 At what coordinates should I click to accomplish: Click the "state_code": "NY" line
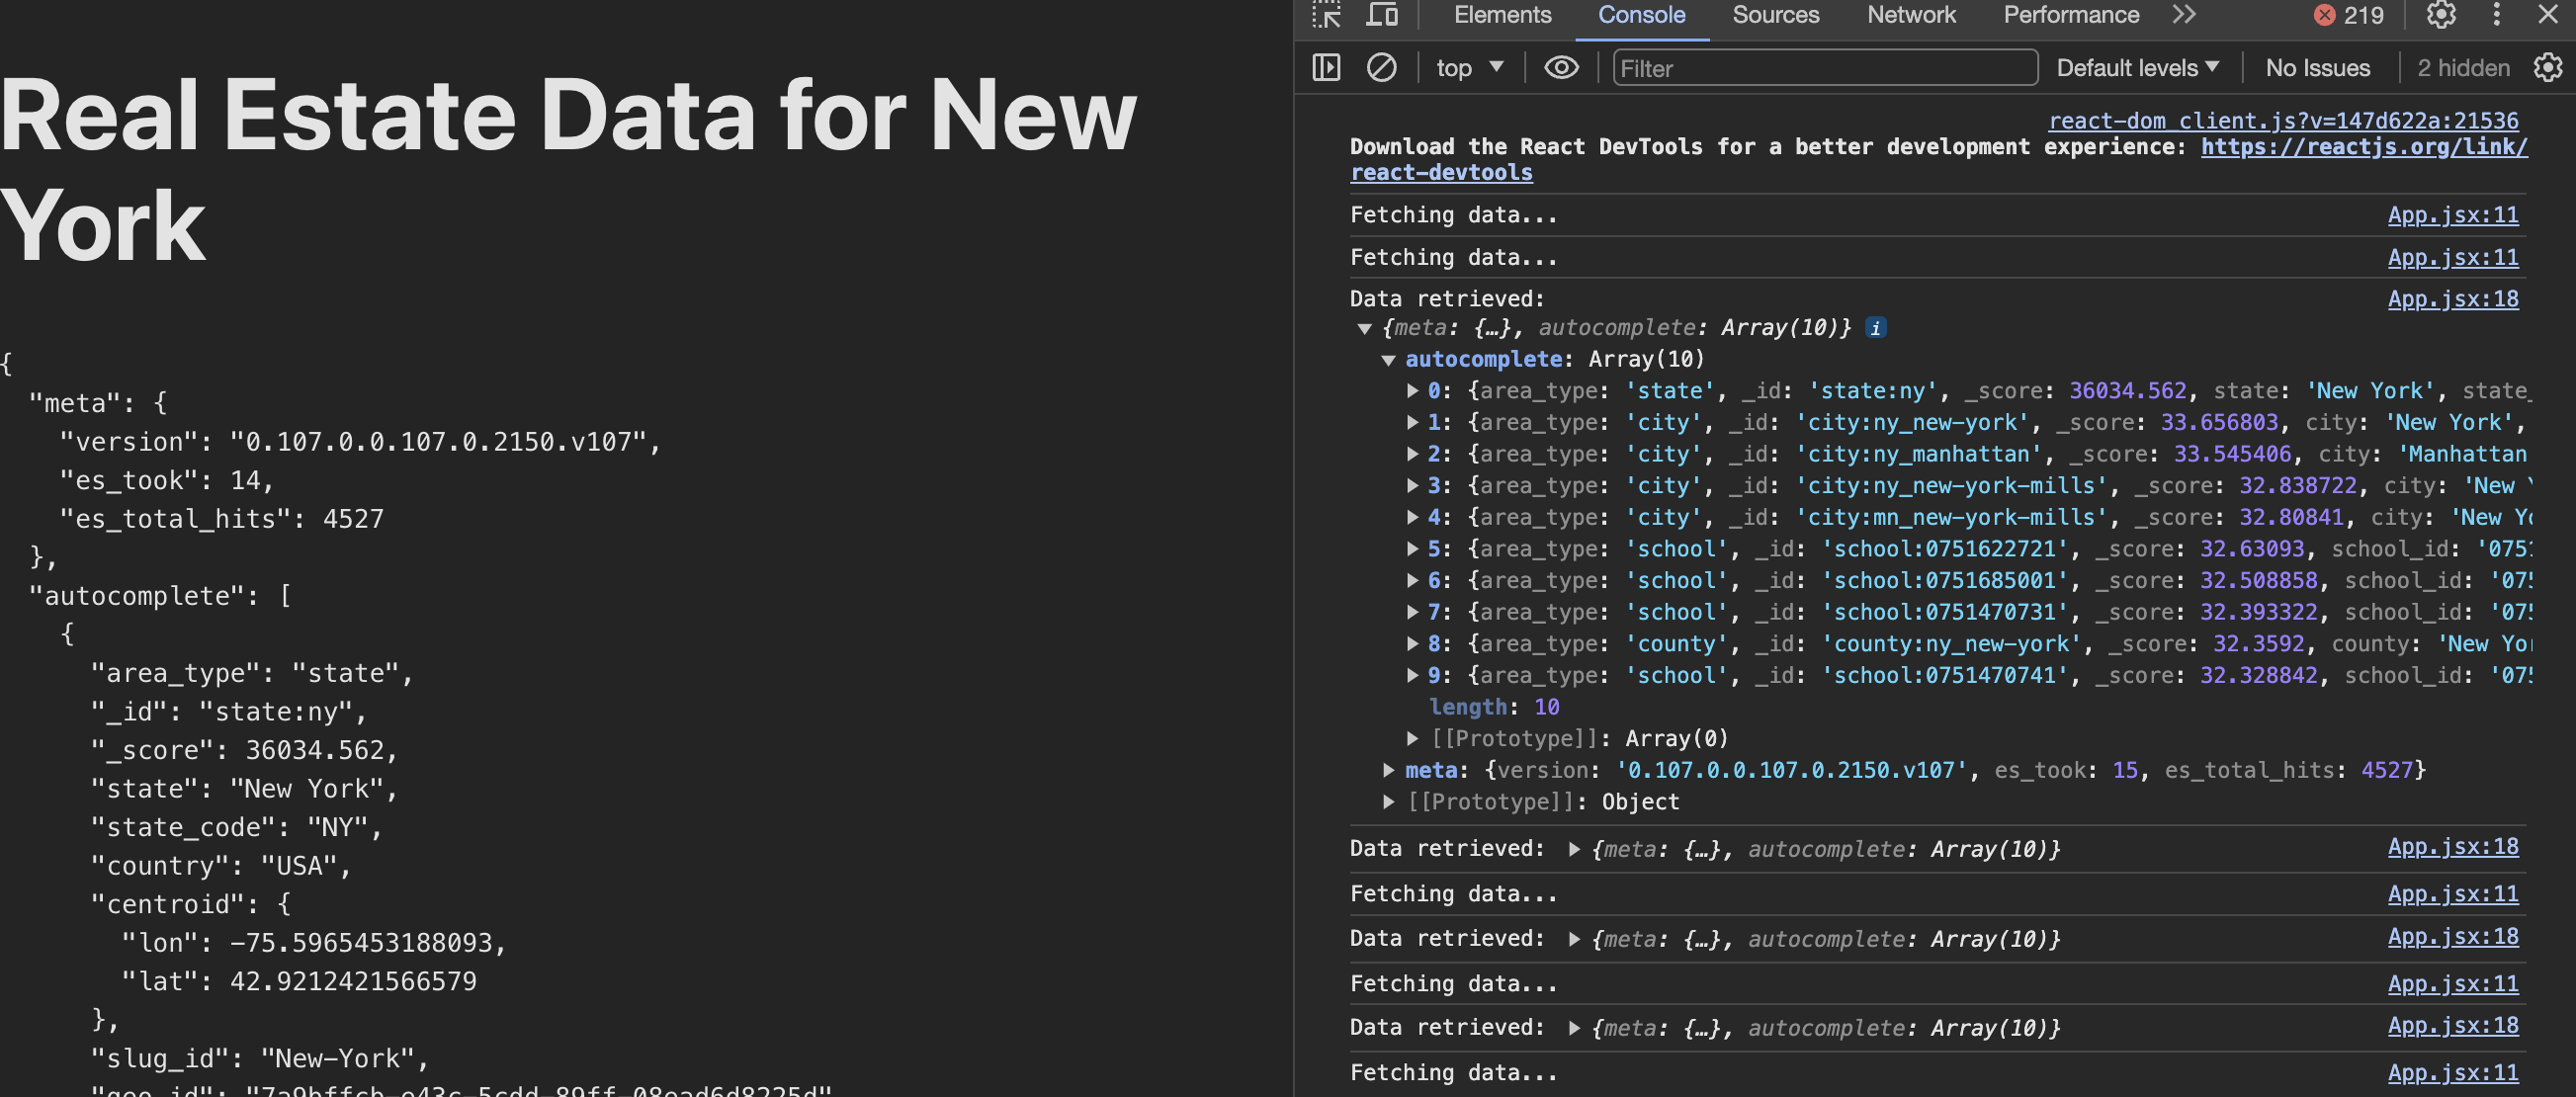coord(237,828)
